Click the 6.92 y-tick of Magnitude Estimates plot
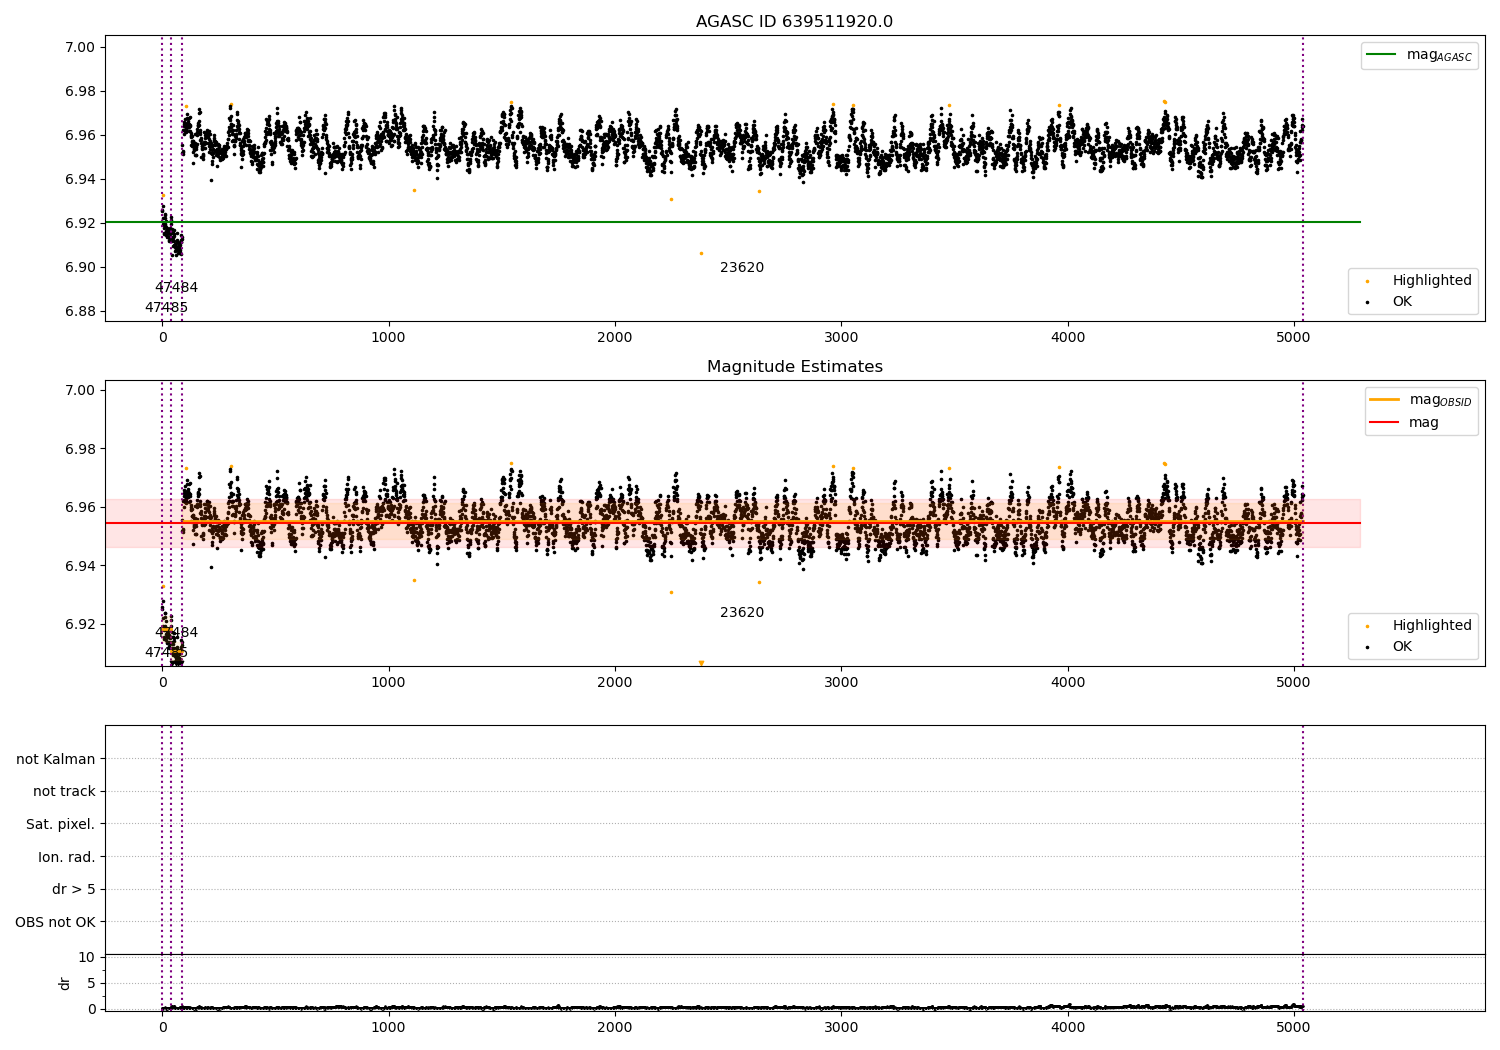Screen dimensions: 1500x1050 (80, 624)
